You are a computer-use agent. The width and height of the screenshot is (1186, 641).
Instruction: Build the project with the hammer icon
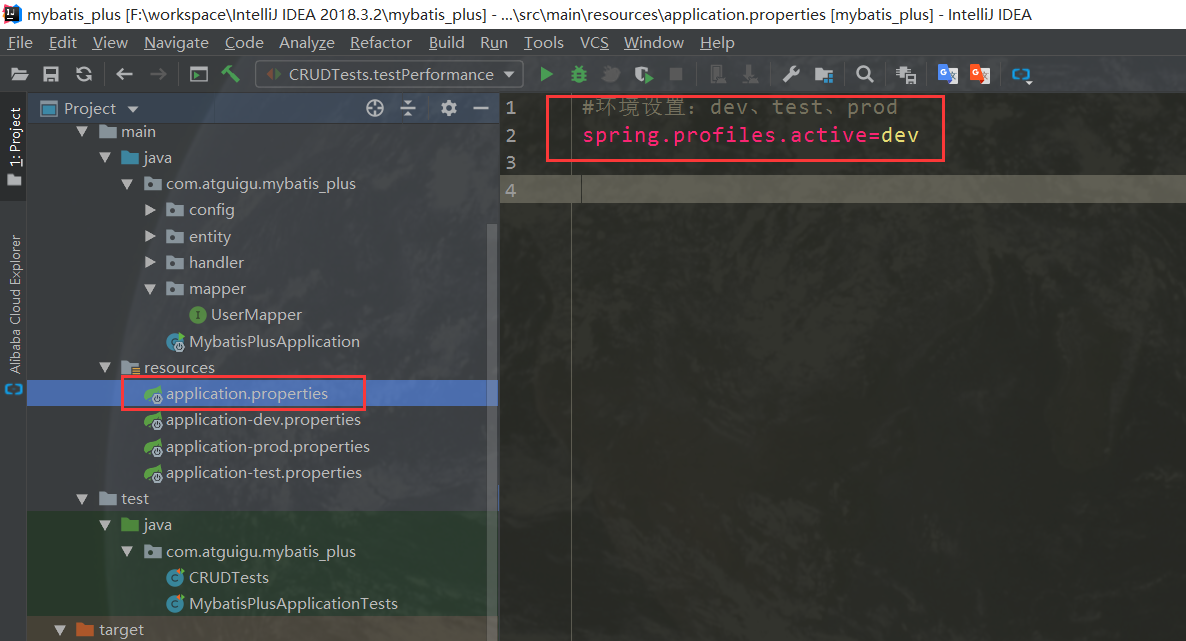pyautogui.click(x=231, y=73)
